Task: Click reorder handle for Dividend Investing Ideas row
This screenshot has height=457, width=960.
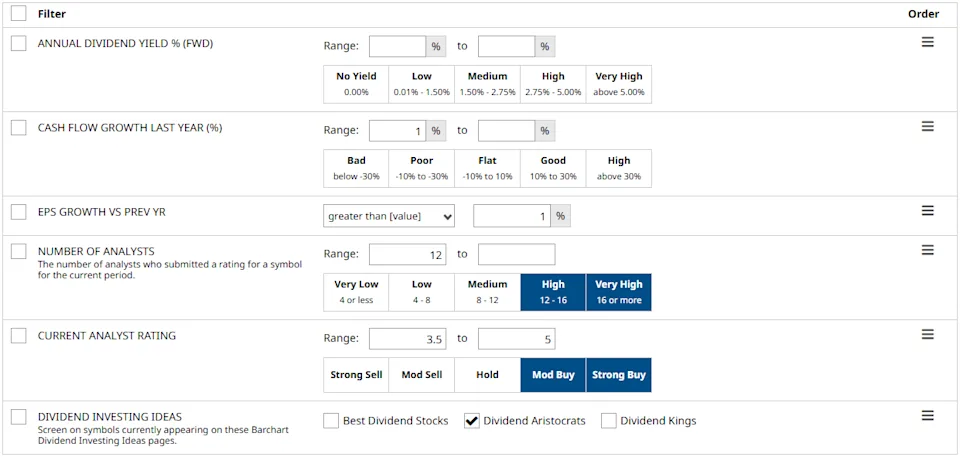Action: point(927,416)
